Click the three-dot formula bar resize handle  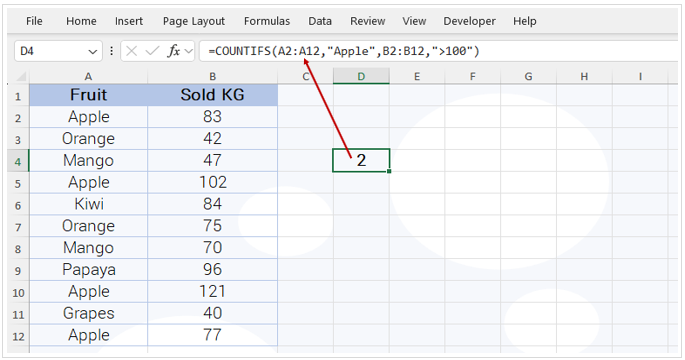click(x=111, y=51)
